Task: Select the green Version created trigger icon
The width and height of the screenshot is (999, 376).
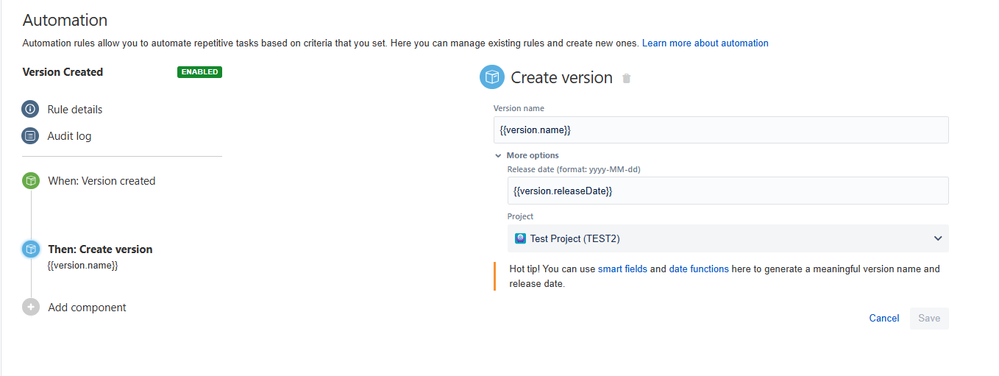Action: pyautogui.click(x=31, y=181)
